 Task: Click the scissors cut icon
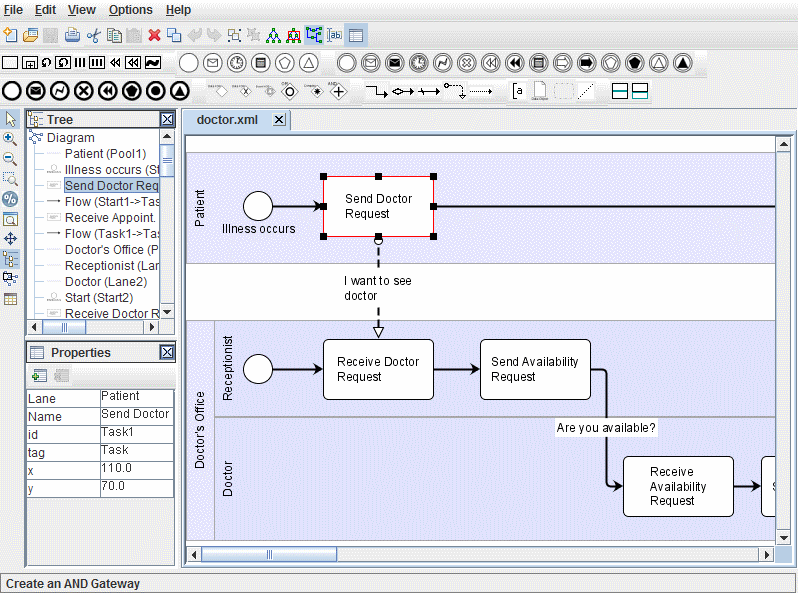94,35
